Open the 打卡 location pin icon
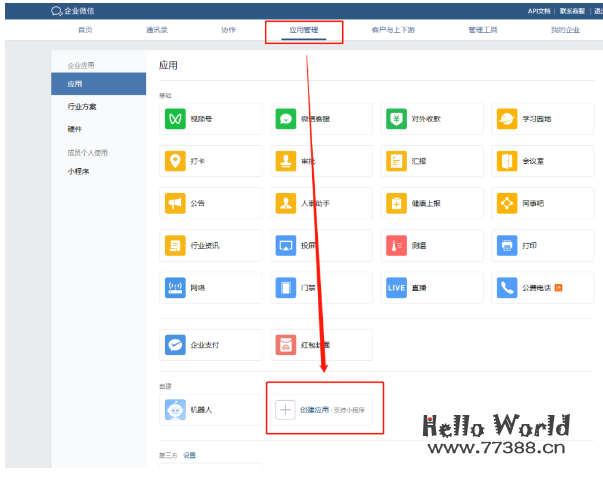The width and height of the screenshot is (603, 478). [175, 161]
